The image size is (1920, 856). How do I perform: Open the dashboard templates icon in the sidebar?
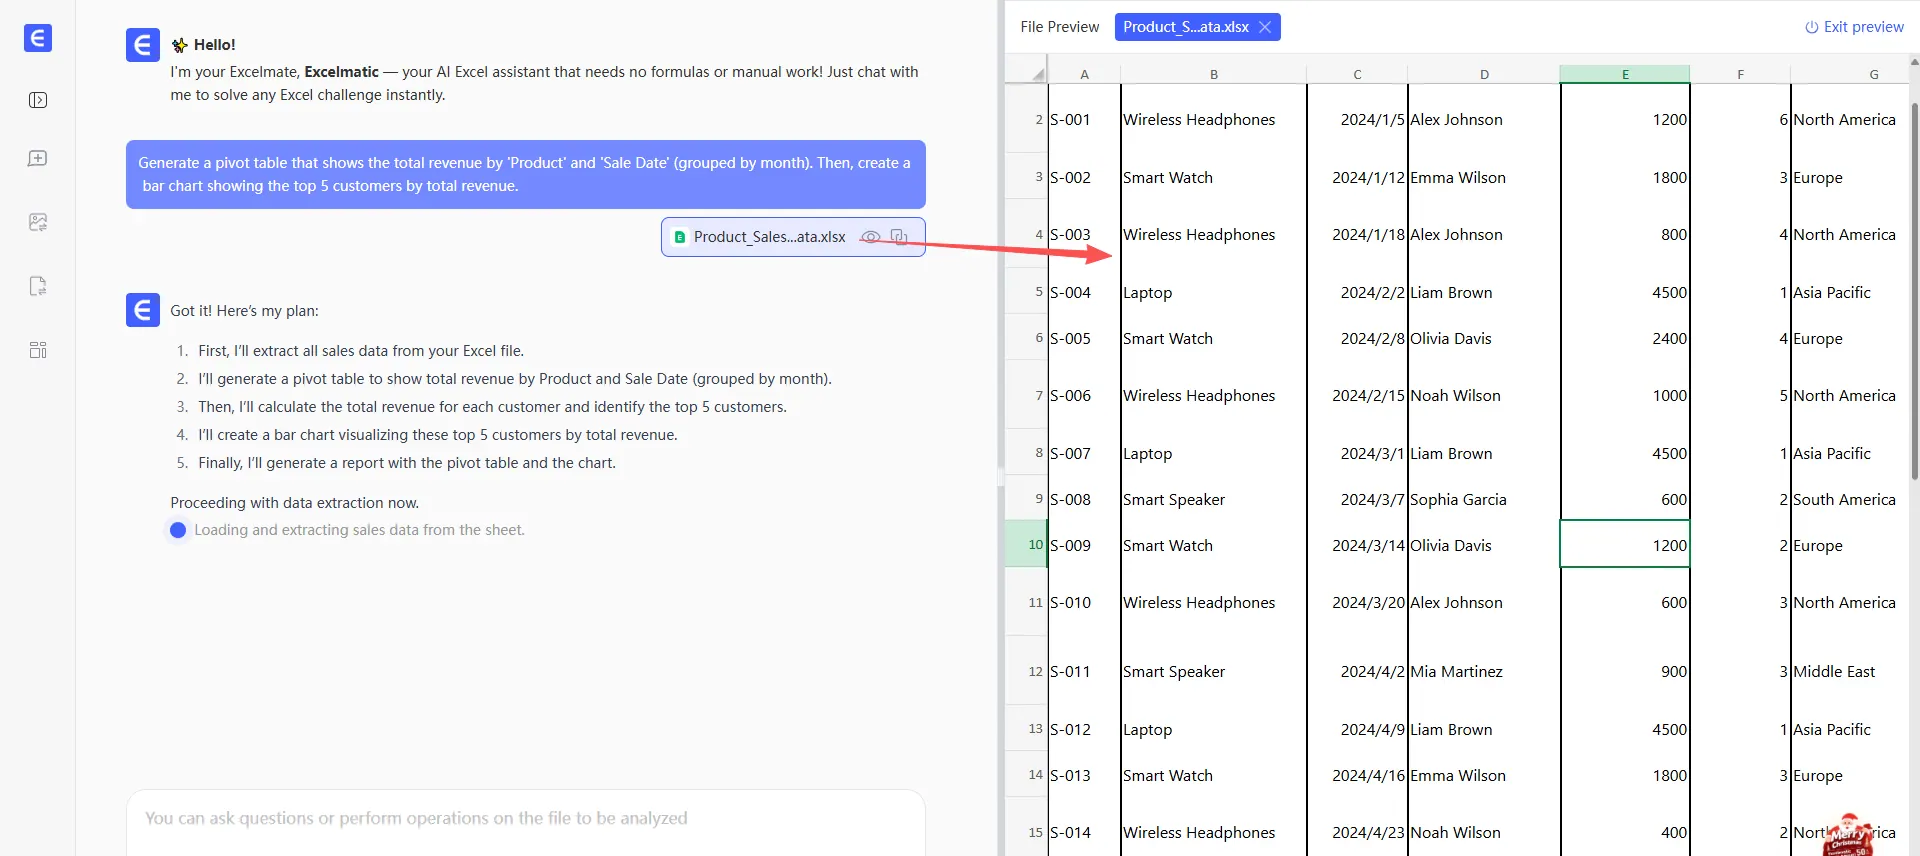coord(38,350)
